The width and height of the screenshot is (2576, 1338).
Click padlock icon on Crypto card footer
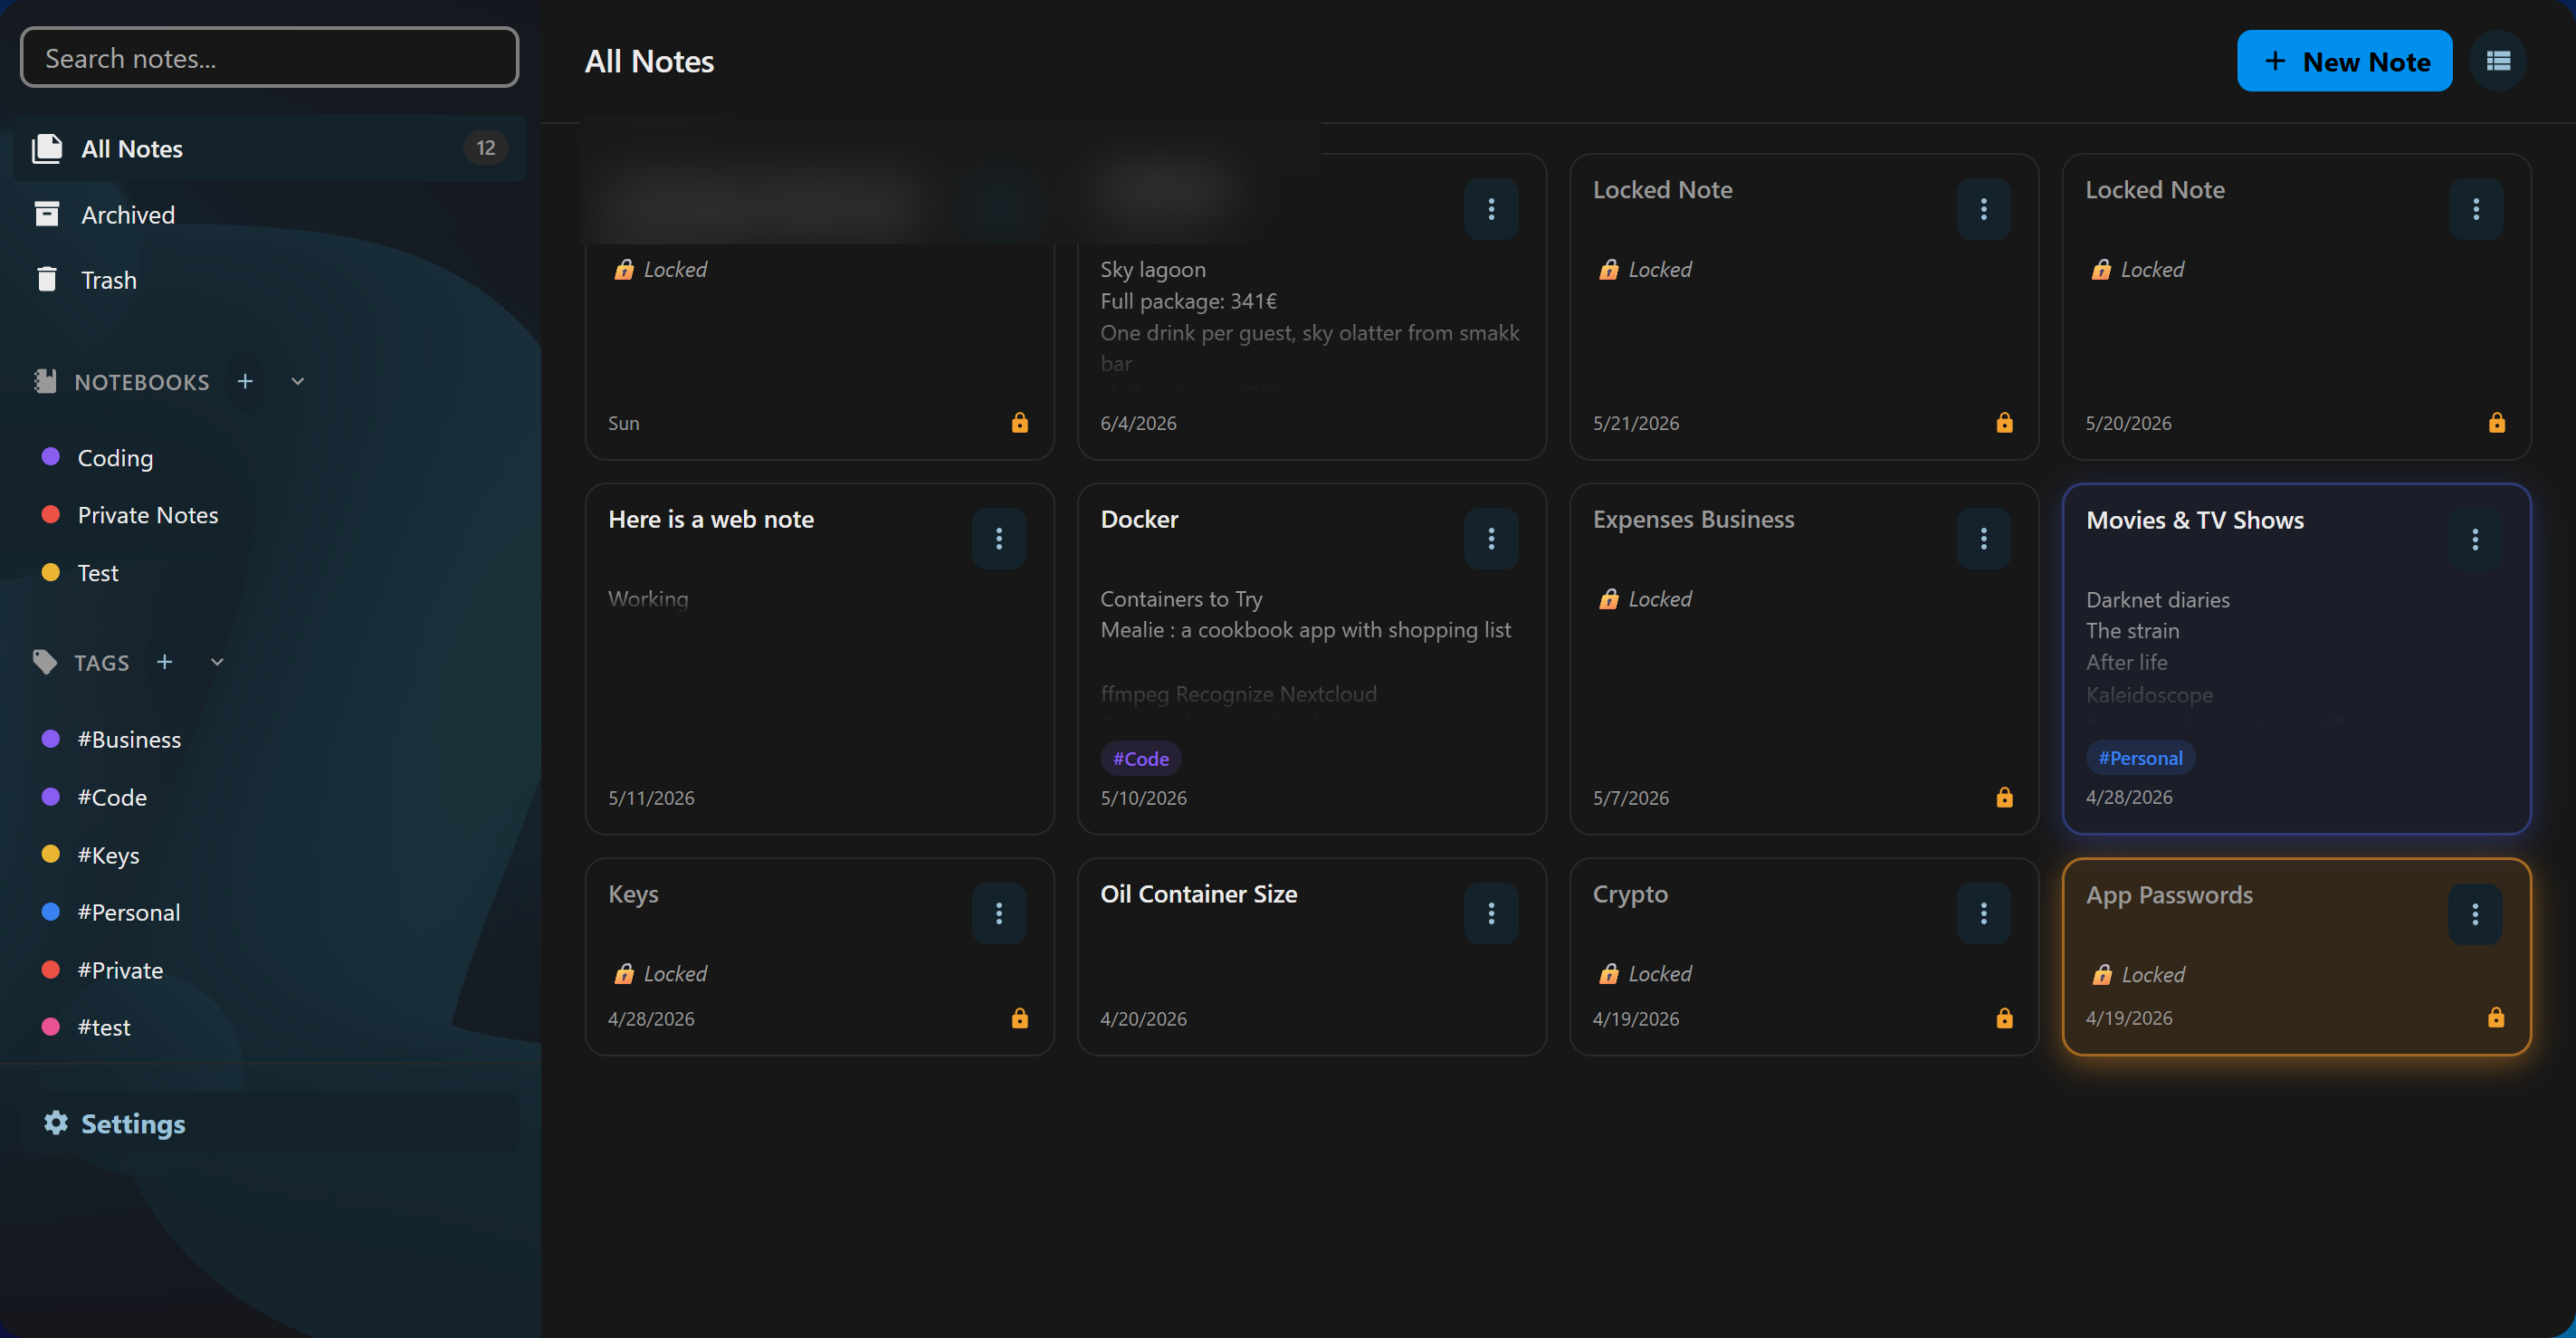pyautogui.click(x=2004, y=1018)
